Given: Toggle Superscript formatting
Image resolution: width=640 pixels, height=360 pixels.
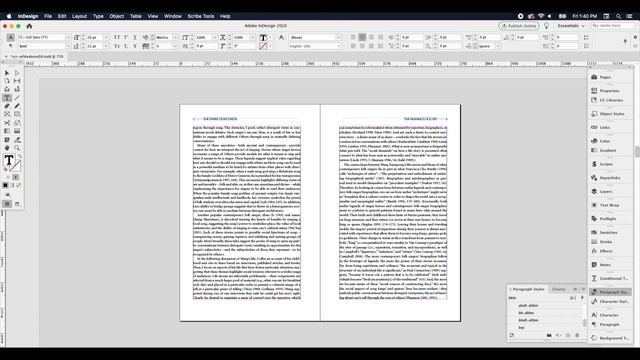Looking at the screenshot, I should [x=126, y=37].
